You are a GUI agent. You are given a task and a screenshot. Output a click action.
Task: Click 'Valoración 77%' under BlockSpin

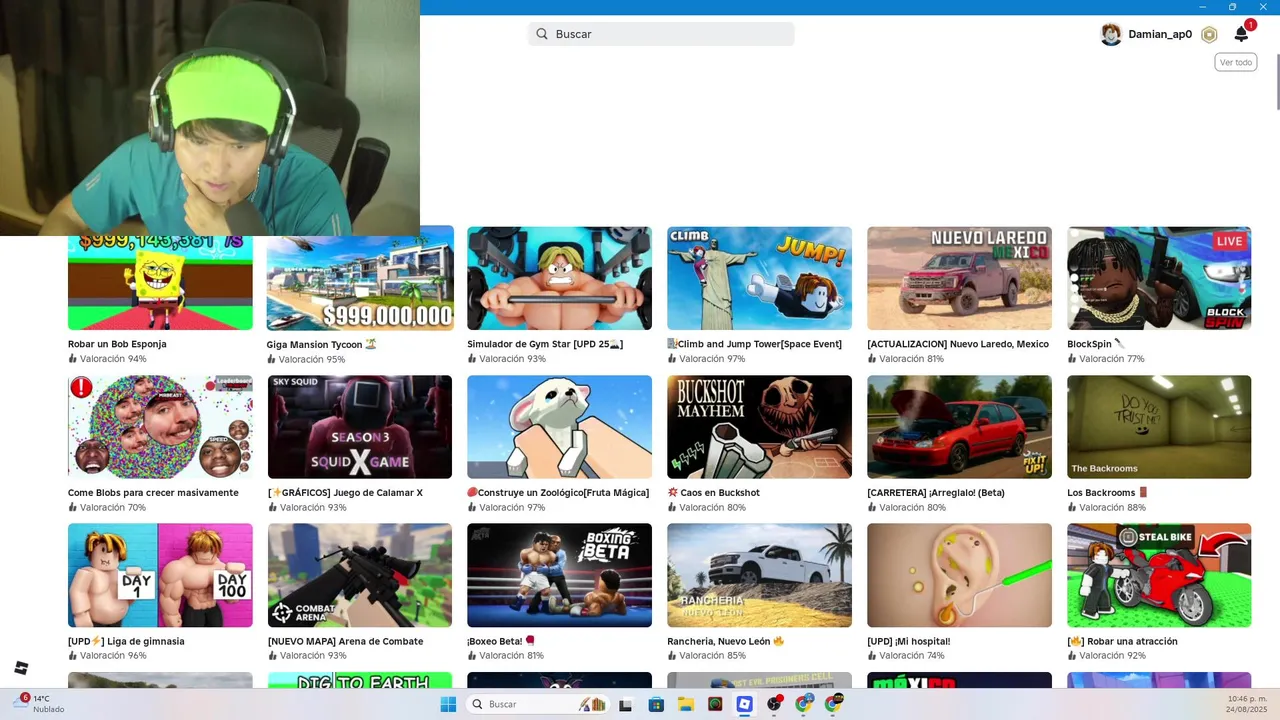[x=1112, y=359]
